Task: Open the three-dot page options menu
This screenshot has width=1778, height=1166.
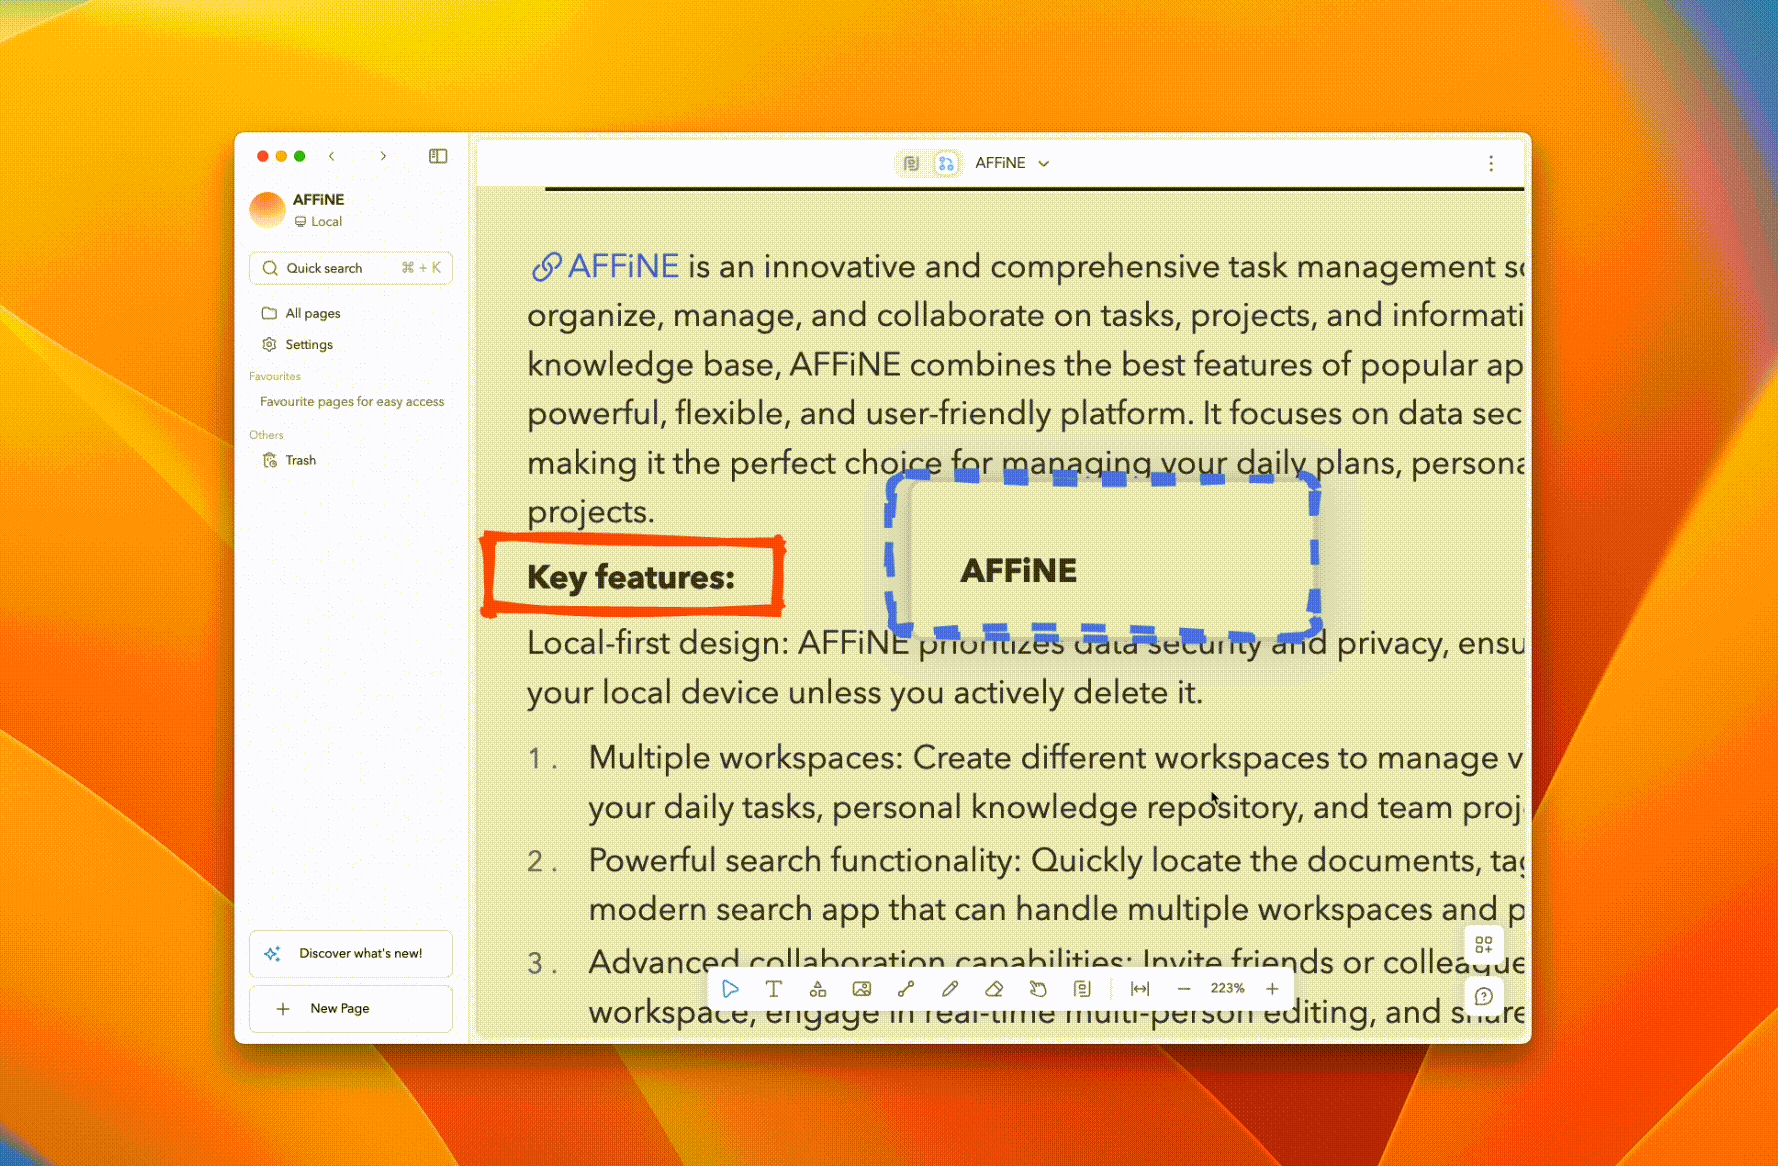Action: (1491, 163)
